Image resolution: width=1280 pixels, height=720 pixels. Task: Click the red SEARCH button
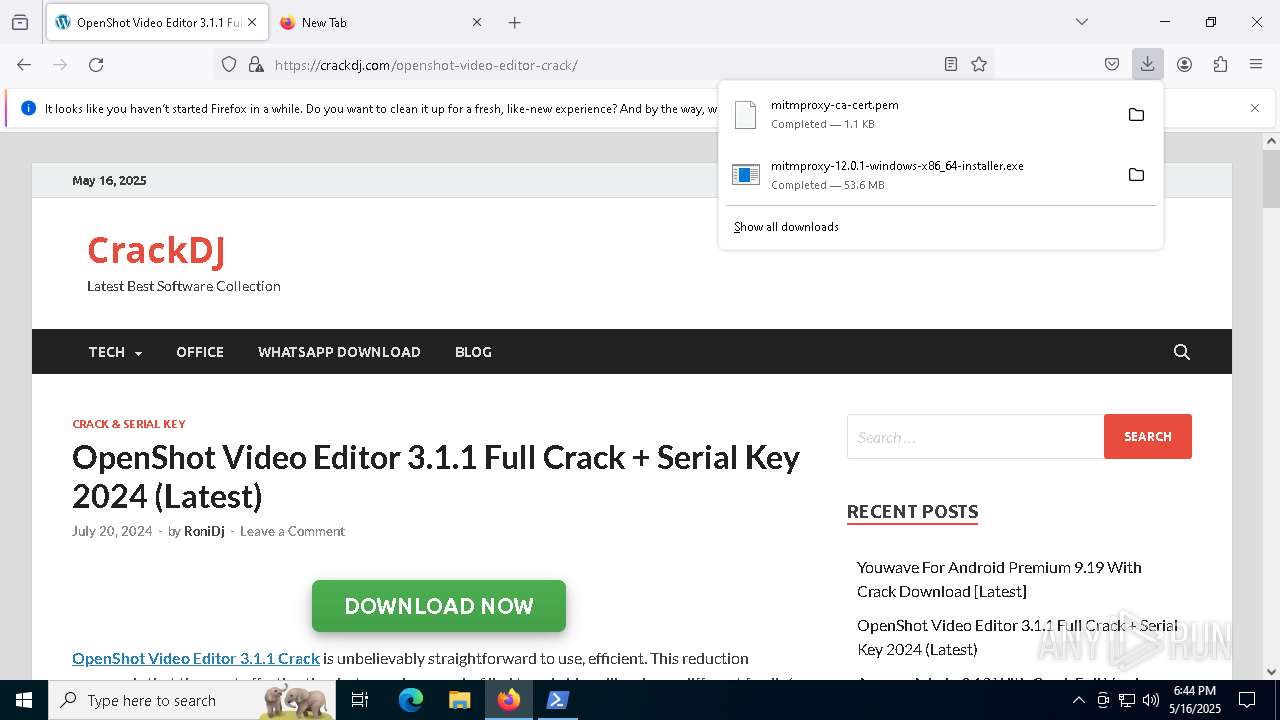tap(1147, 437)
